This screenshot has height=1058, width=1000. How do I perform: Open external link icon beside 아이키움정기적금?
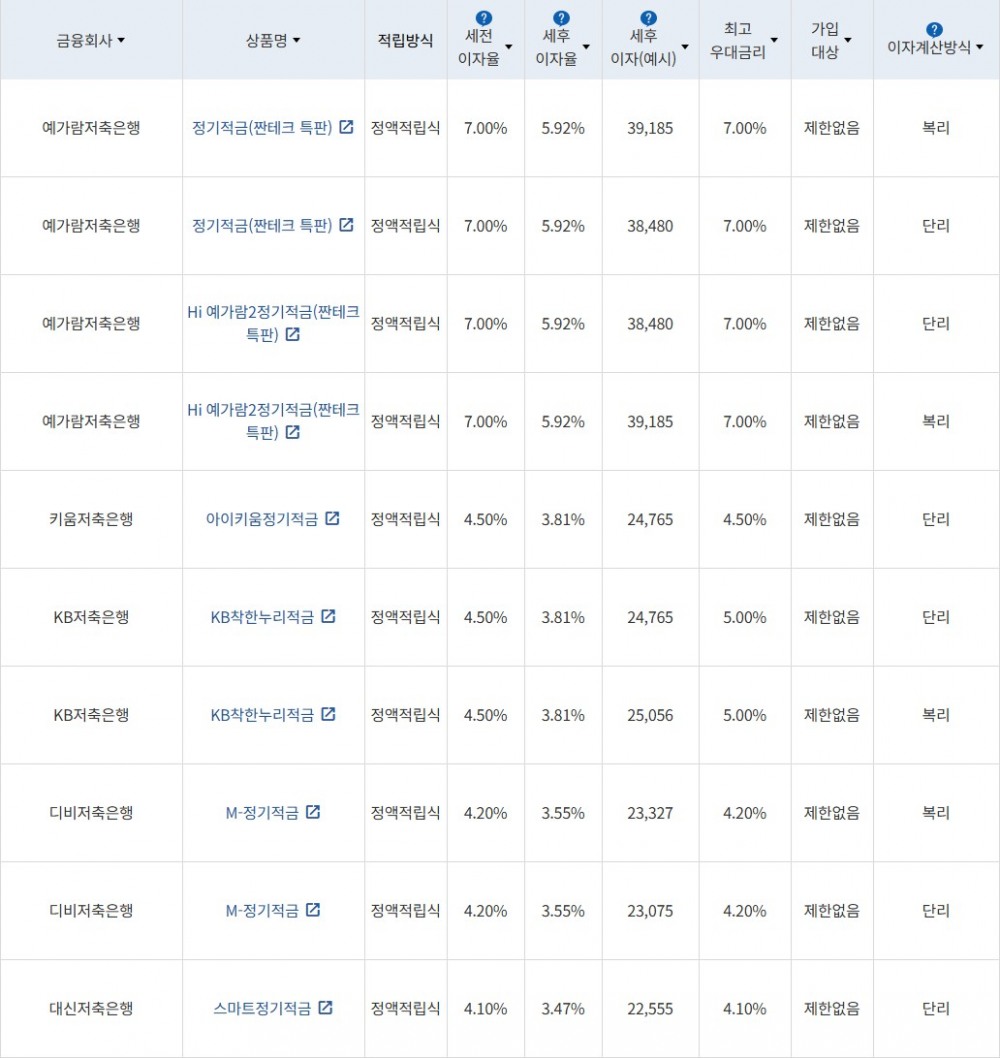tap(333, 518)
